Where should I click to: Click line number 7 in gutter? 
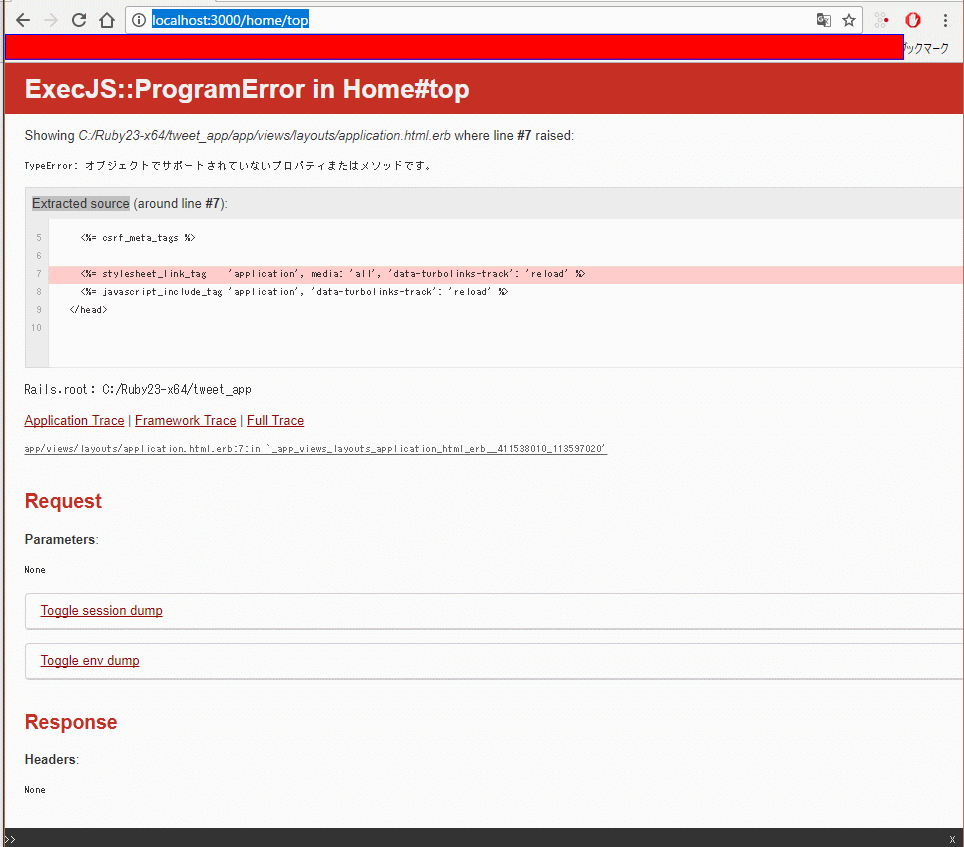(39, 274)
